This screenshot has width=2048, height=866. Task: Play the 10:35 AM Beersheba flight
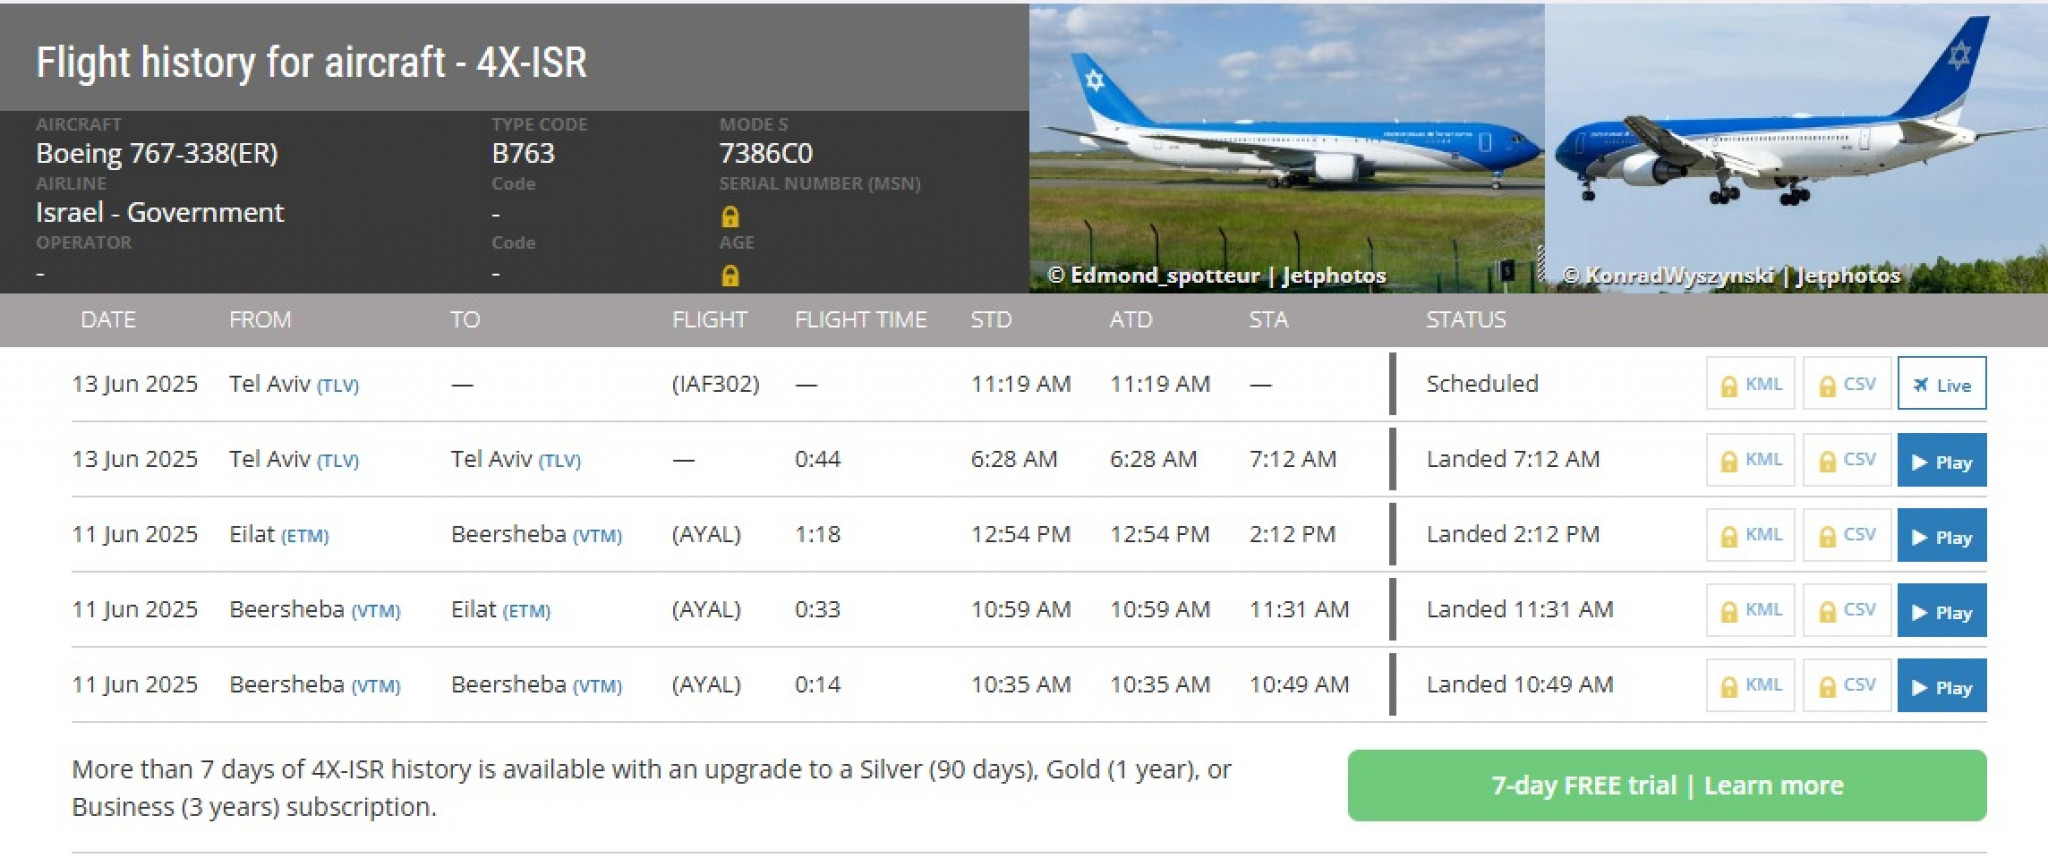[1941, 686]
